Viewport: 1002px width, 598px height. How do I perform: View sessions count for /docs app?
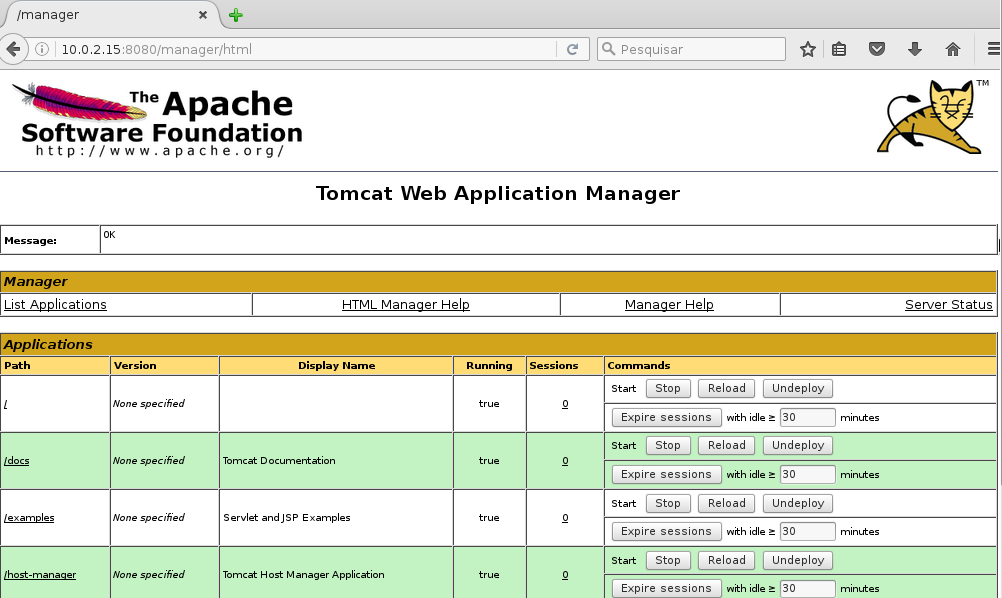[x=565, y=461]
